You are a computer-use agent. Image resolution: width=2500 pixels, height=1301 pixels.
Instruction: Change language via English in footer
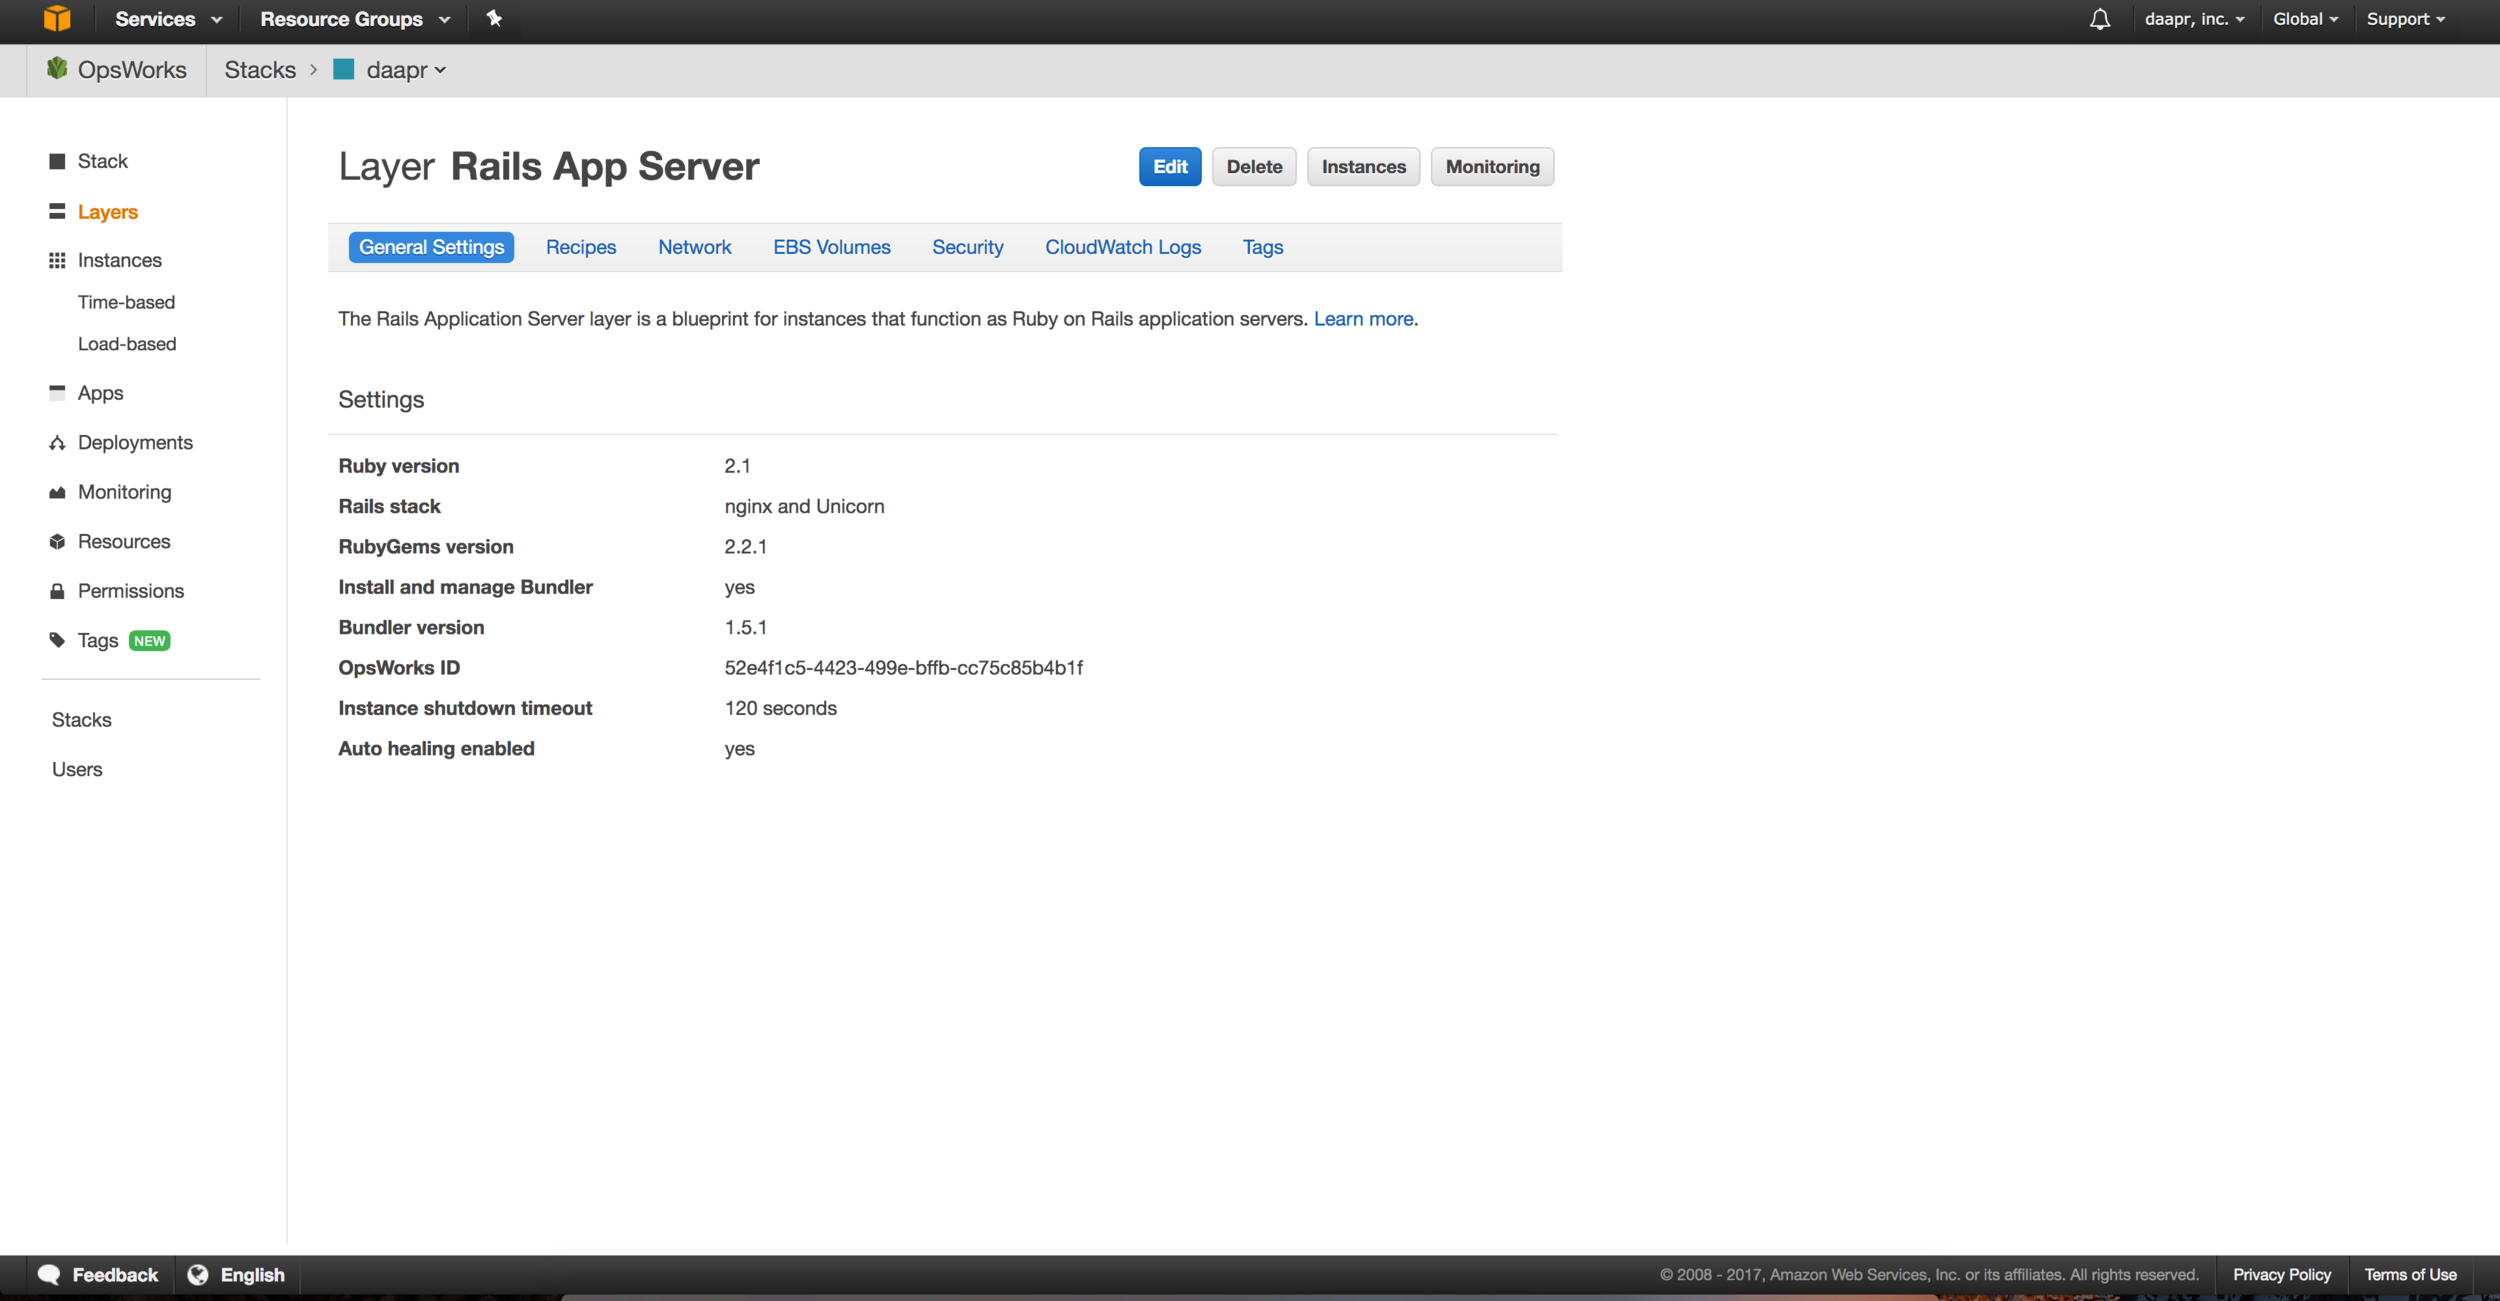click(253, 1275)
